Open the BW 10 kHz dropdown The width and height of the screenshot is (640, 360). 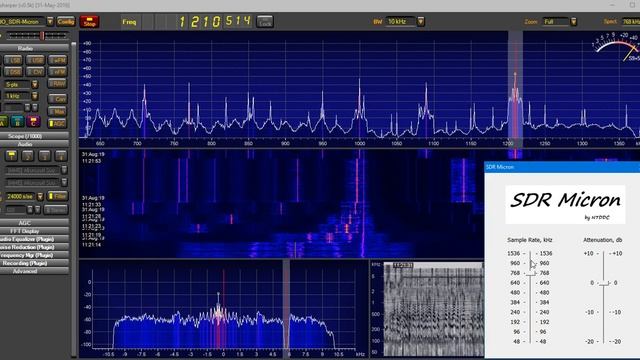[421, 22]
